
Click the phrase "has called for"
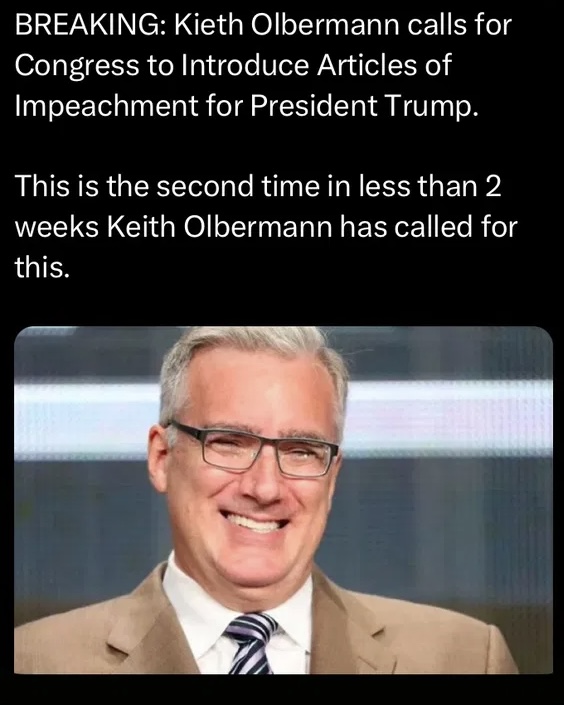point(428,227)
